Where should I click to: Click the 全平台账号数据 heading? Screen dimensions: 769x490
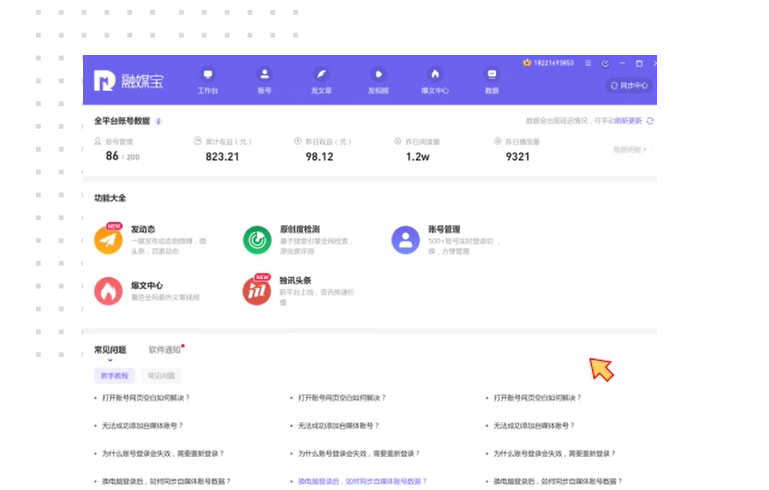122,121
